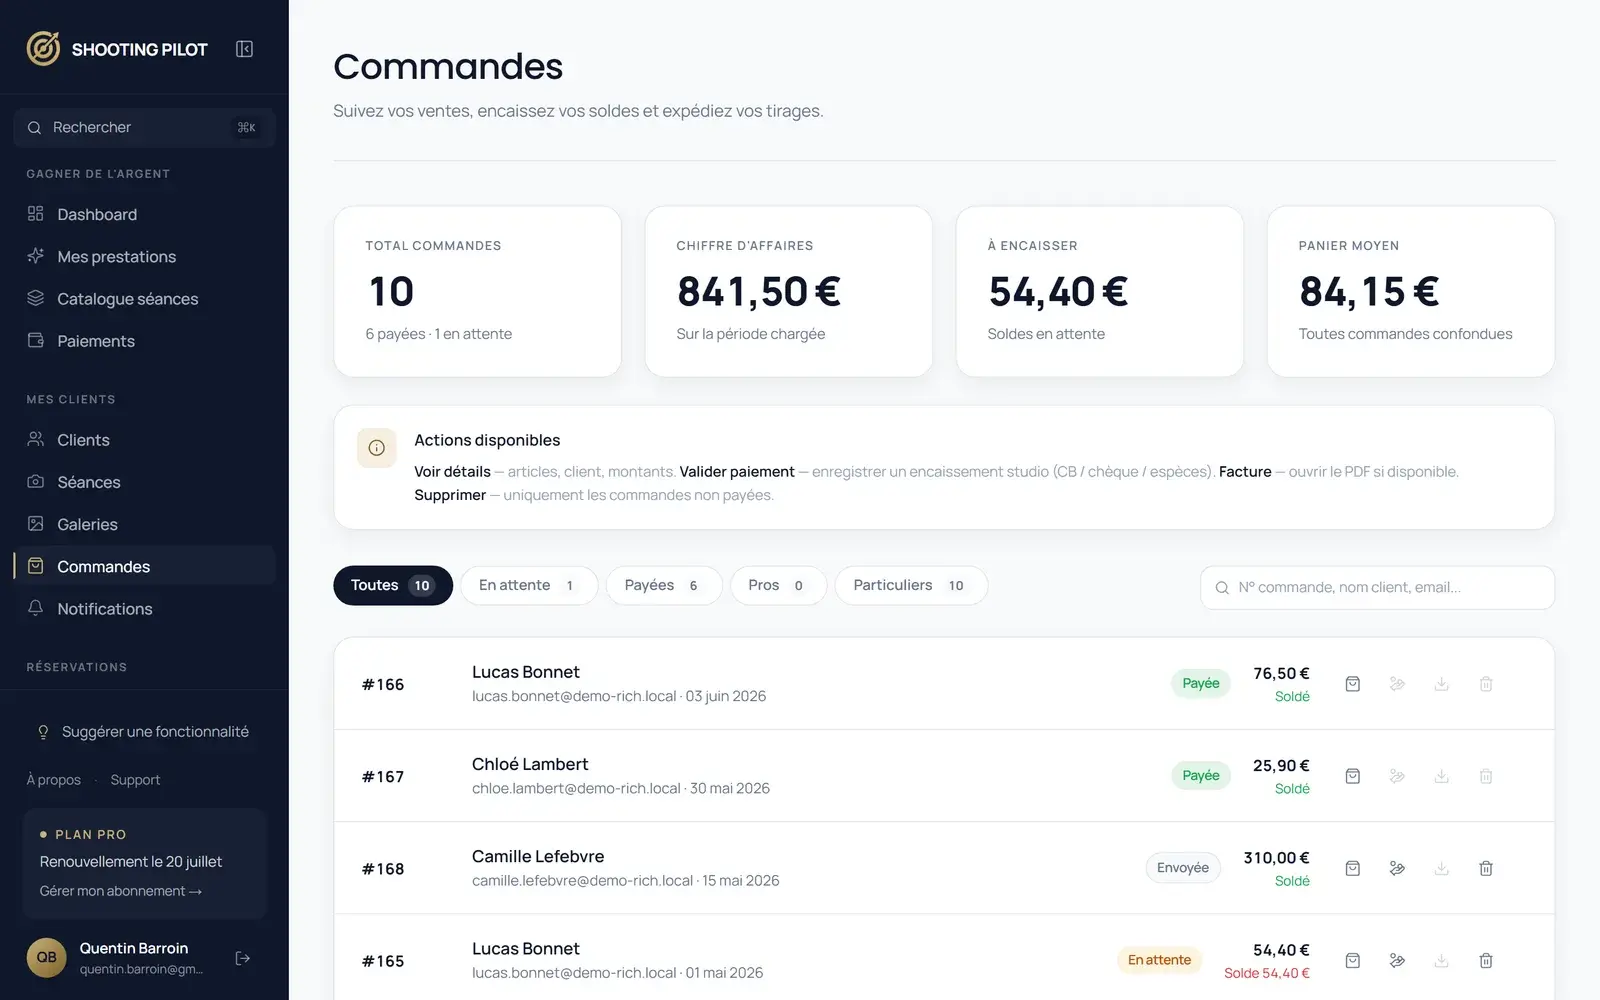Viewport: 1600px width, 1000px height.
Task: Switch to Particuliers filter
Action: coord(911,585)
